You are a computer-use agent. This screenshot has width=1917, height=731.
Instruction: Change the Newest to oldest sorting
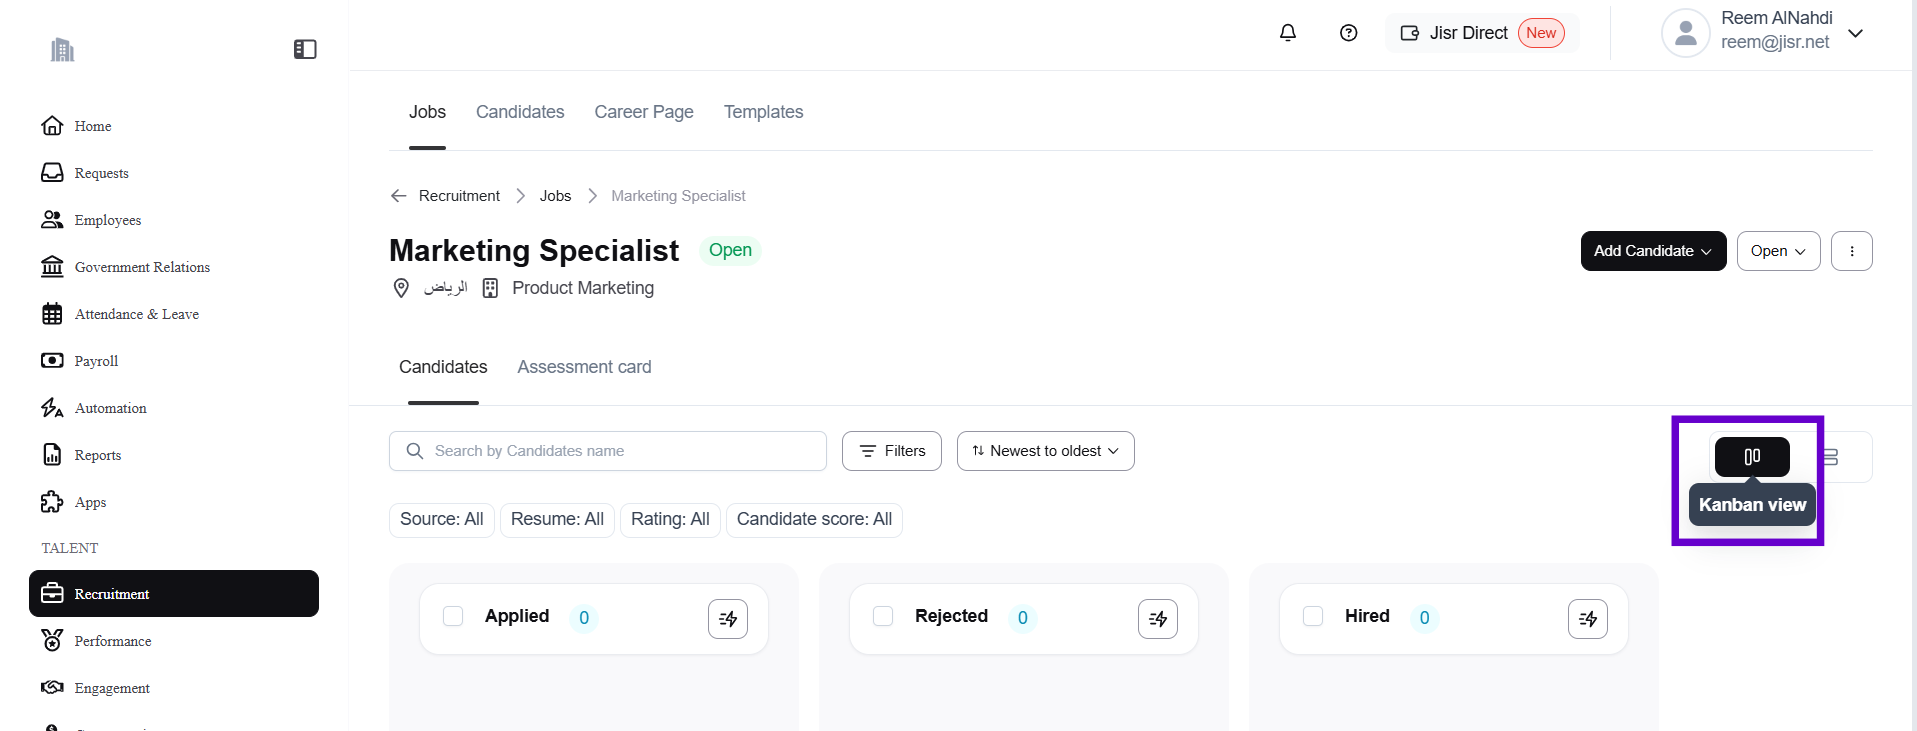1045,451
